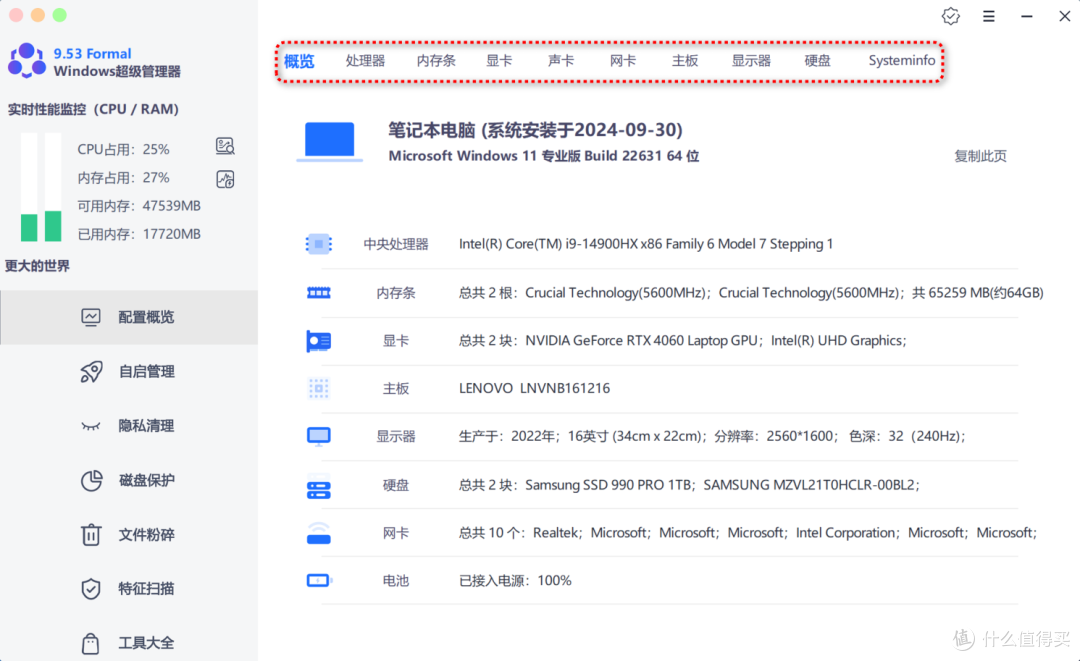Click the 内存条 RAM icon
Viewport: 1080px width, 661px height.
pyautogui.click(x=318, y=293)
